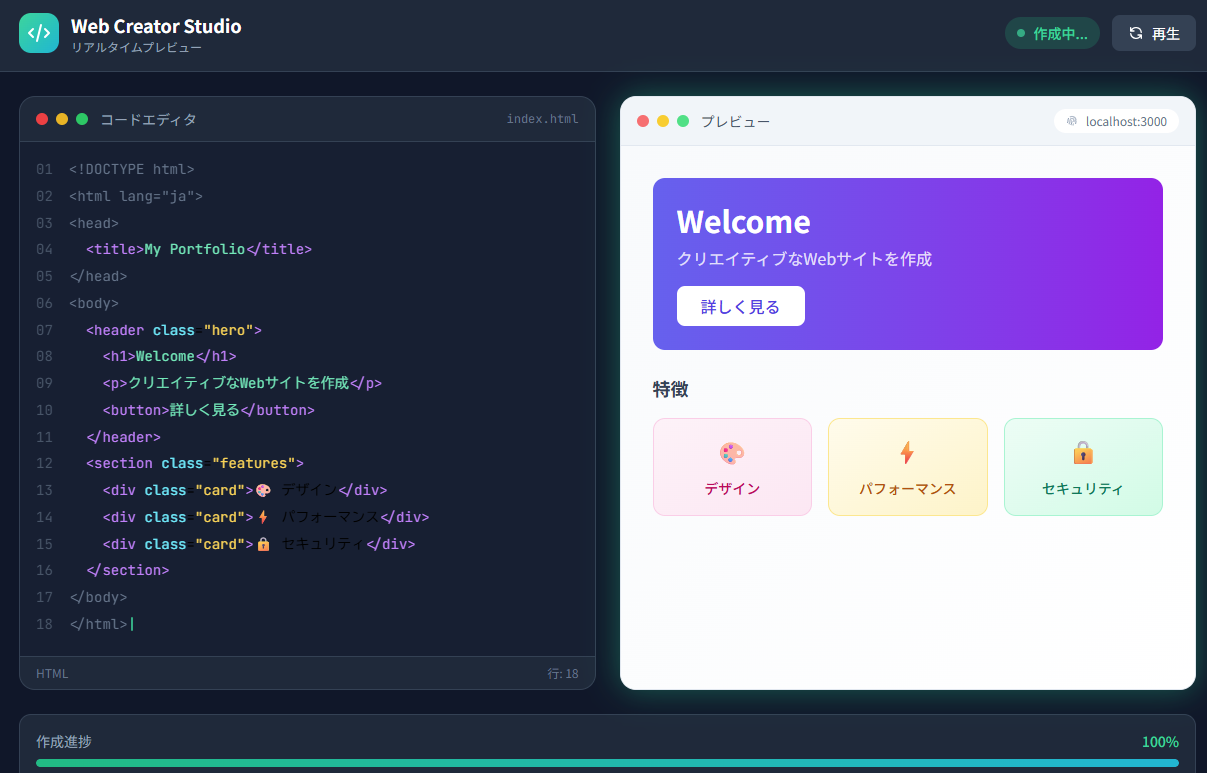Screen dimensions: 1207x773
Task: Click the fingerprint icon beside localhost:3000
Action: pyautogui.click(x=1072, y=121)
